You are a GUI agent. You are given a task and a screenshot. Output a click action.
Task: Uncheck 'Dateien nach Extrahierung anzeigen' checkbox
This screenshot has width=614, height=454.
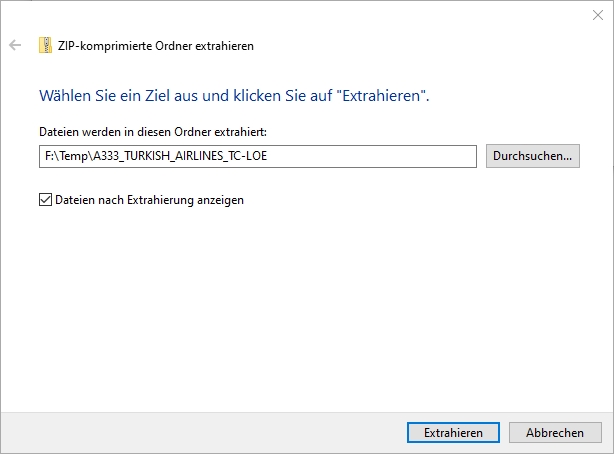click(45, 200)
